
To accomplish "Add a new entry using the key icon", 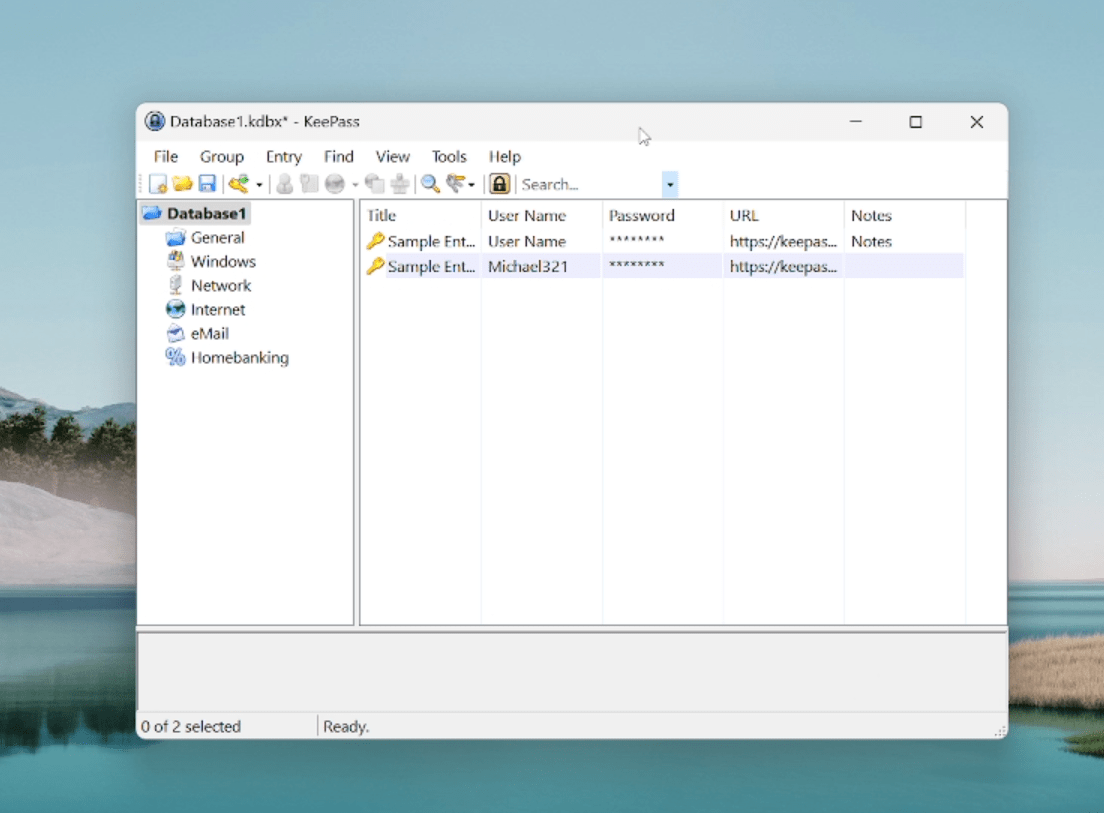I will [240, 184].
